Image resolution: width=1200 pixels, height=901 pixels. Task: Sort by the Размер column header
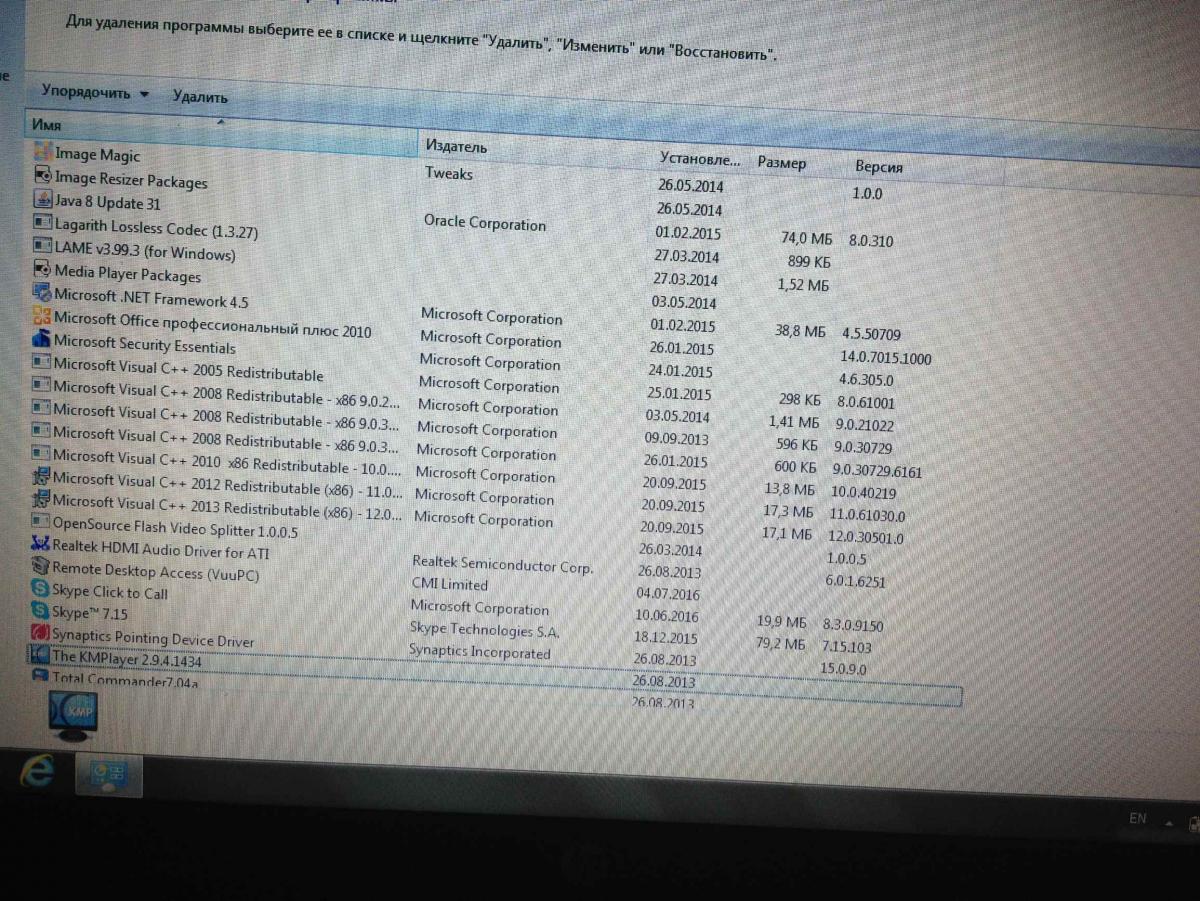782,163
